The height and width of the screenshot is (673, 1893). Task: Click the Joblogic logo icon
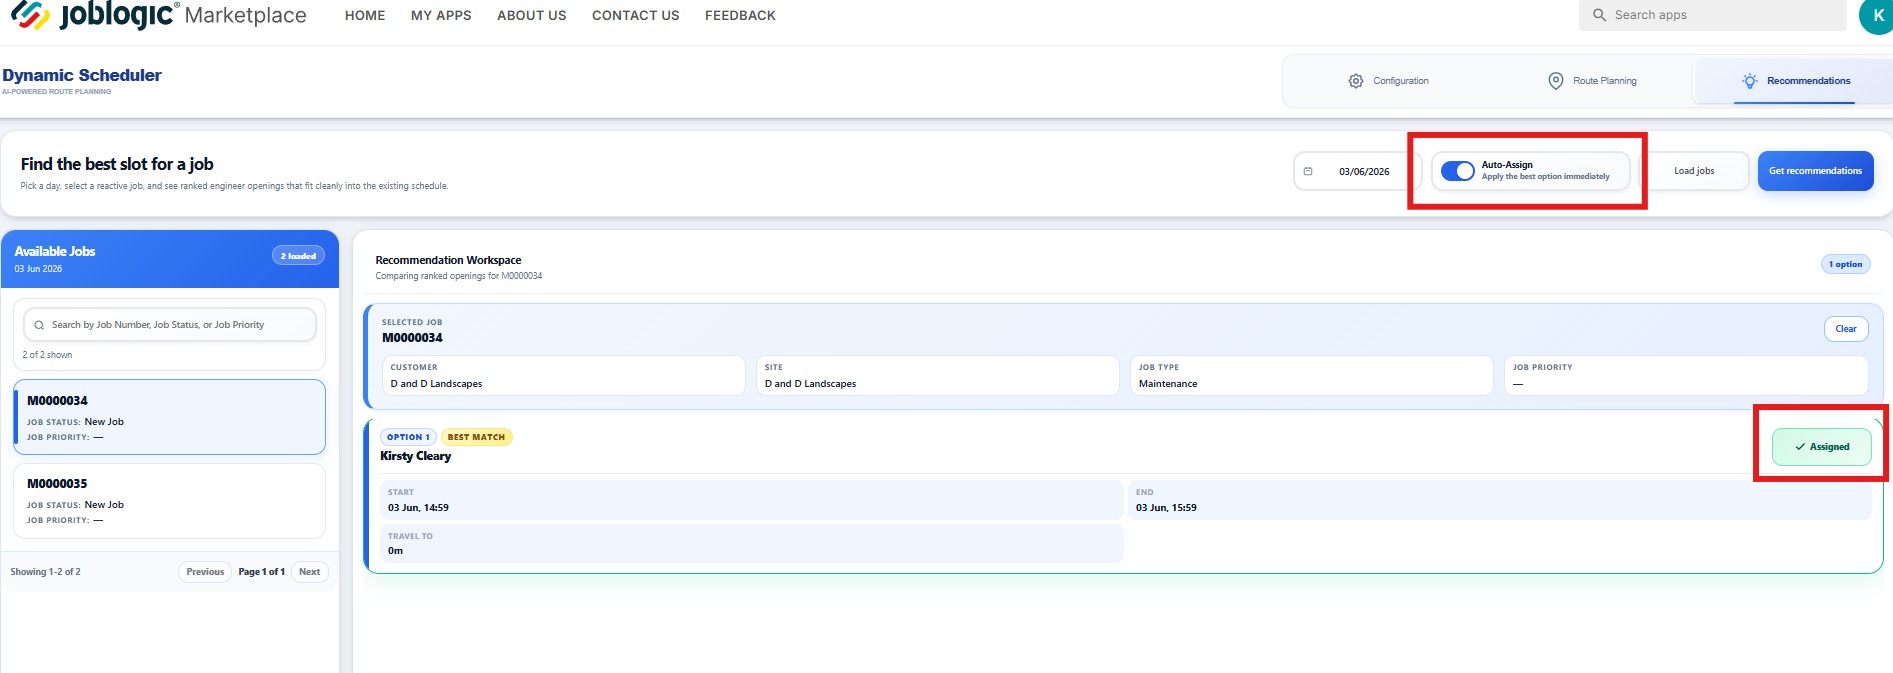pos(30,15)
